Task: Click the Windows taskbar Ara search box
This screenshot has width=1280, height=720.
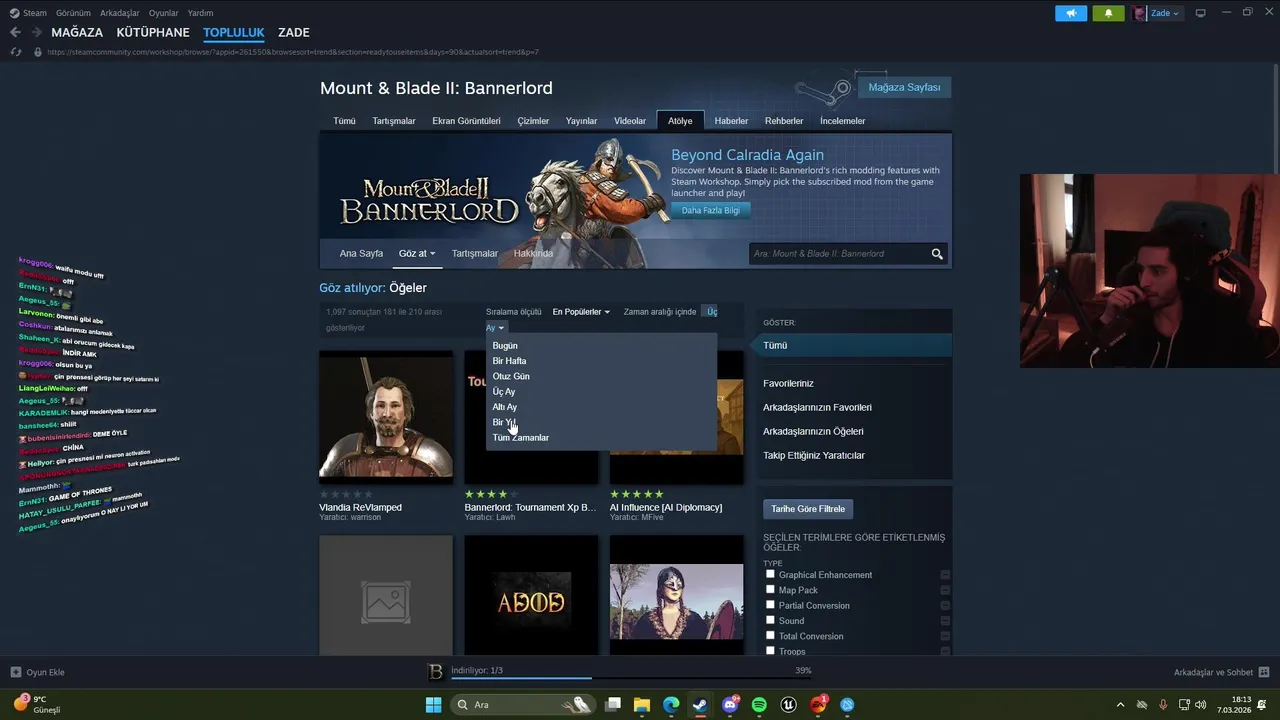Action: point(522,705)
